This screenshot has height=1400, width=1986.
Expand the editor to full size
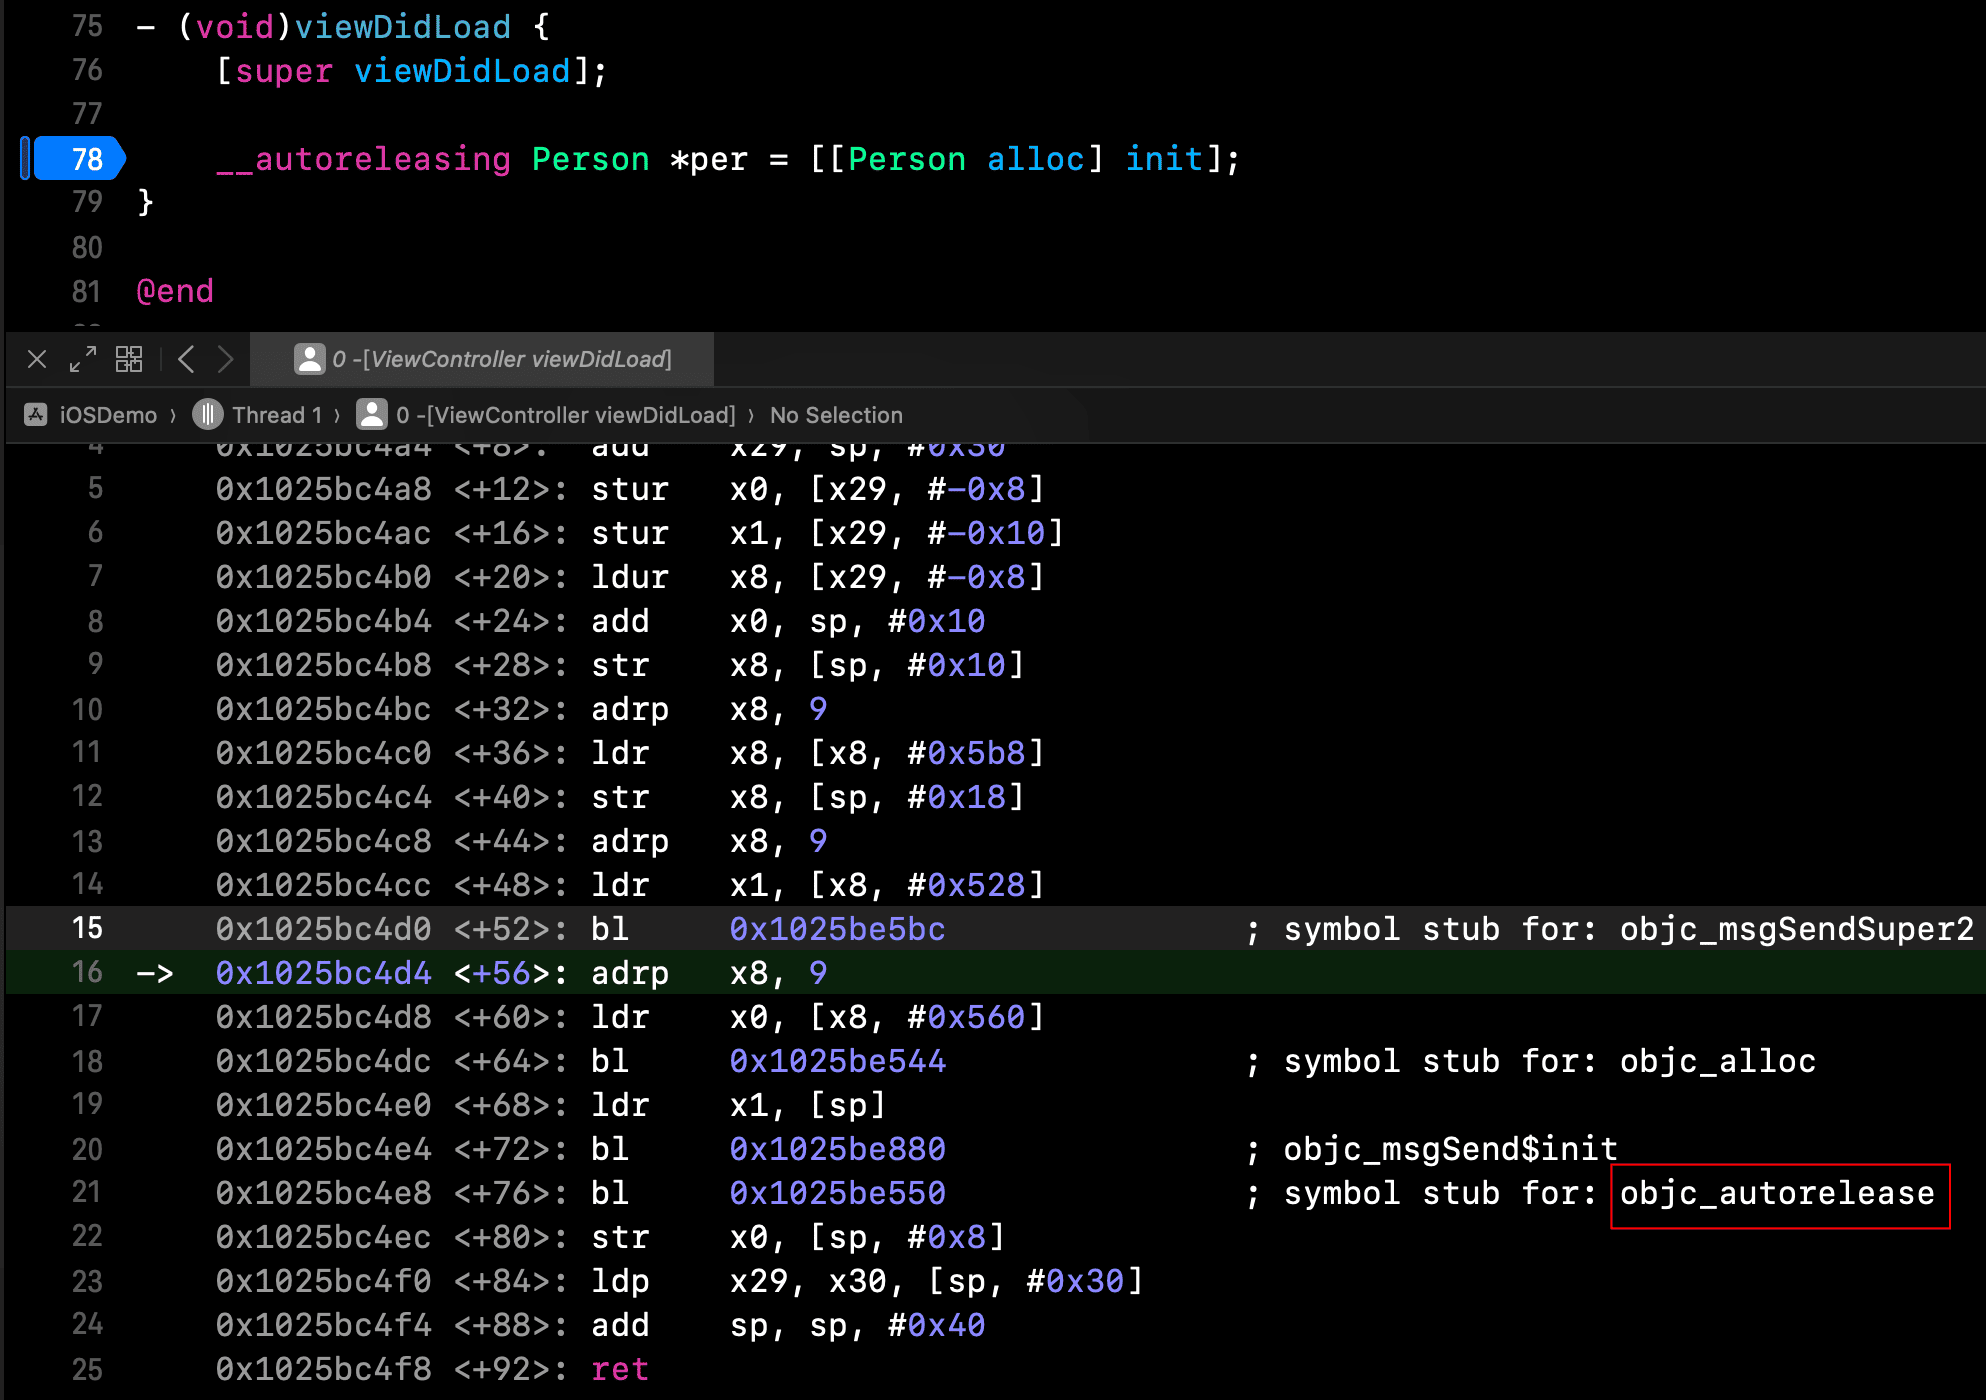pos(83,359)
